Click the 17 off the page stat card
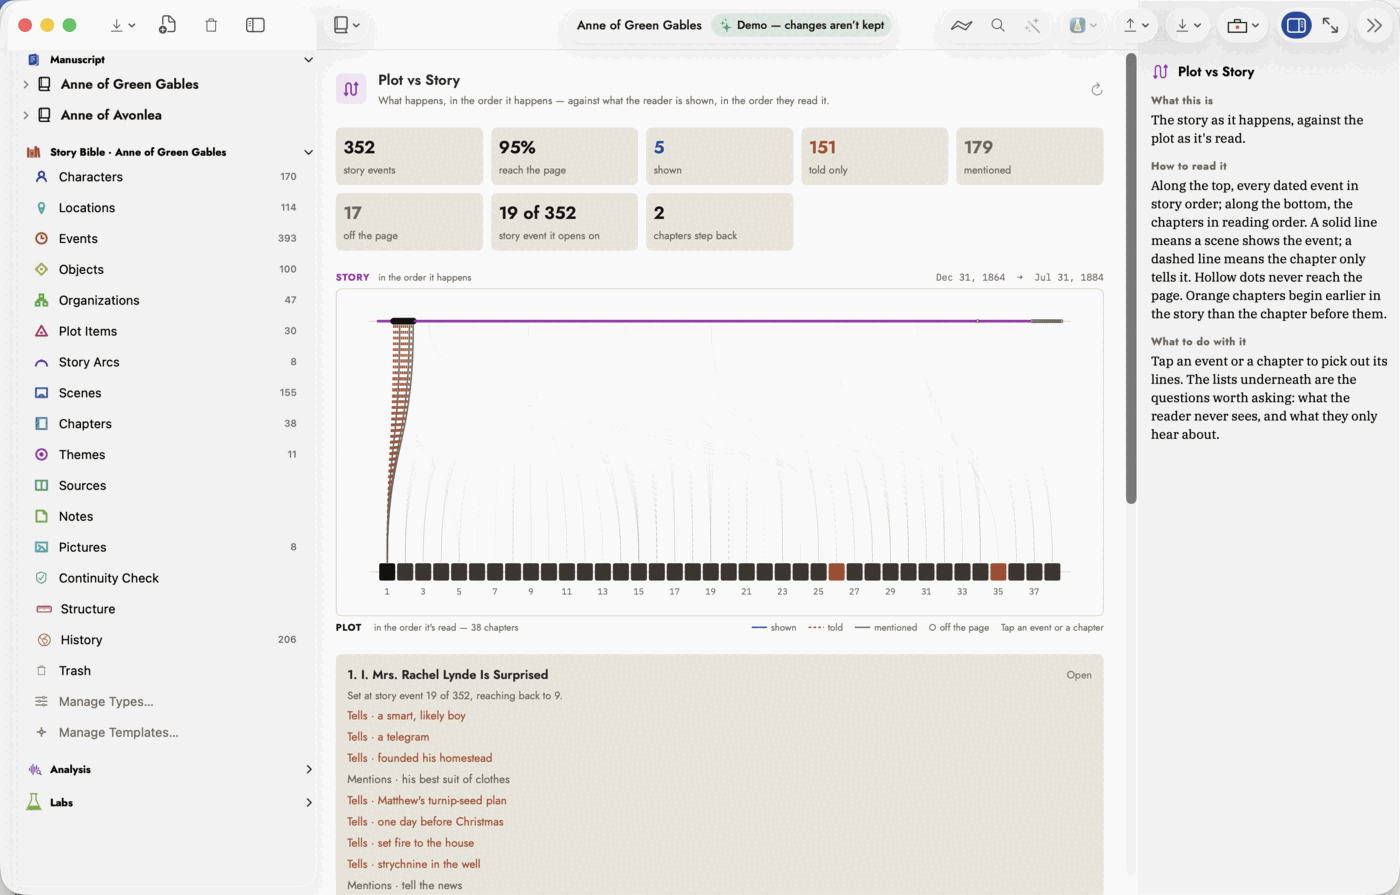This screenshot has height=895, width=1400. click(x=409, y=222)
